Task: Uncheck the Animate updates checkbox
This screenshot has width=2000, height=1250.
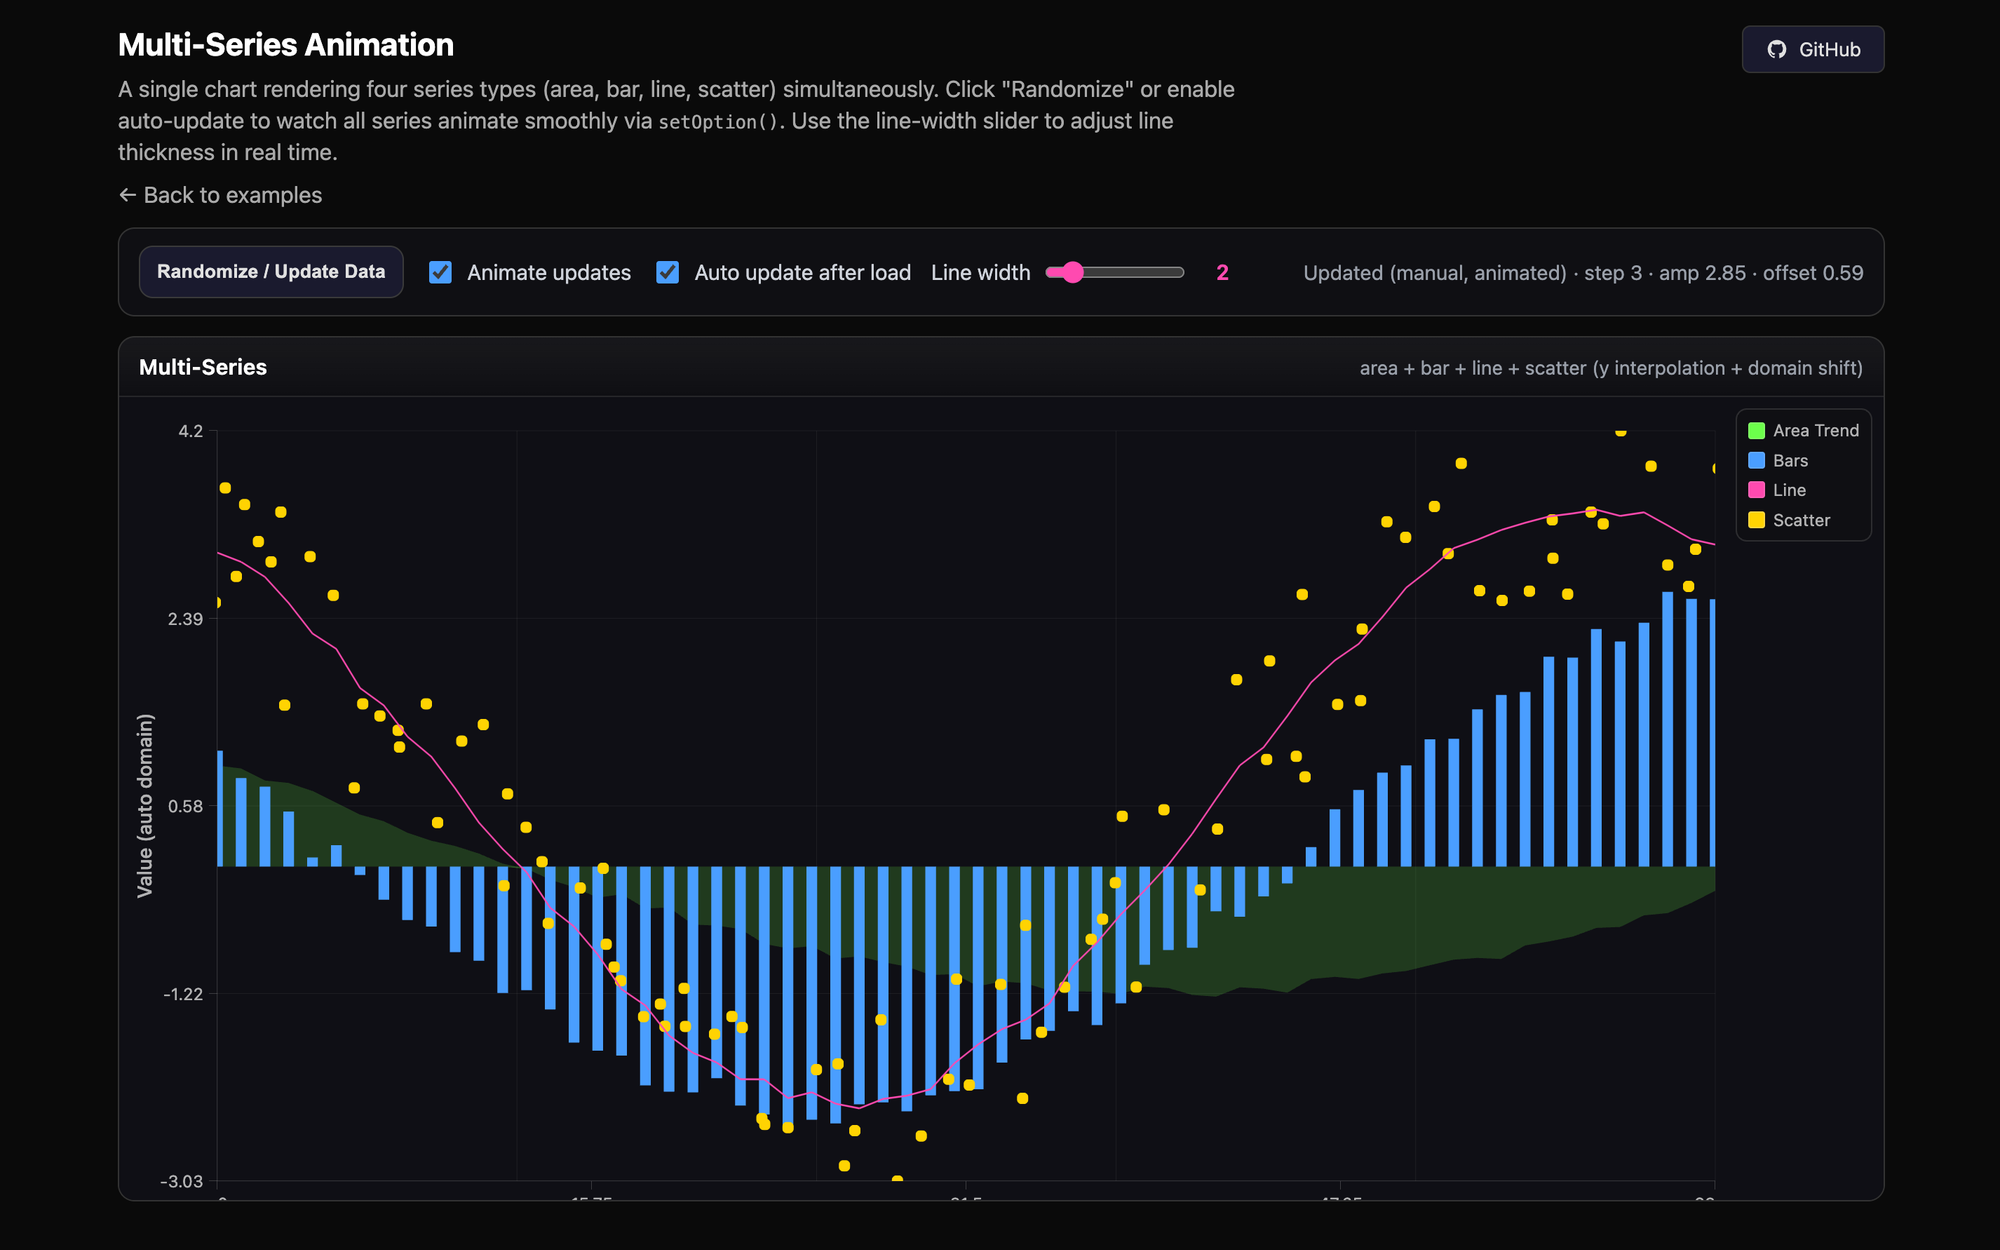Action: coord(440,272)
